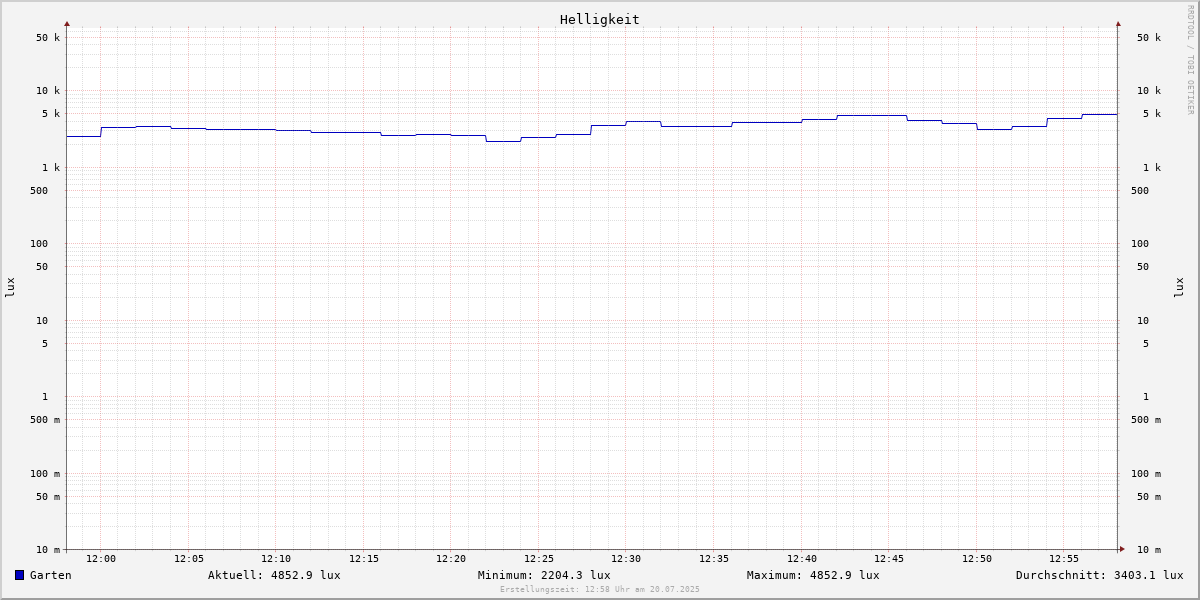
Task: Click the 12:35 time axis label
Action: 714,559
